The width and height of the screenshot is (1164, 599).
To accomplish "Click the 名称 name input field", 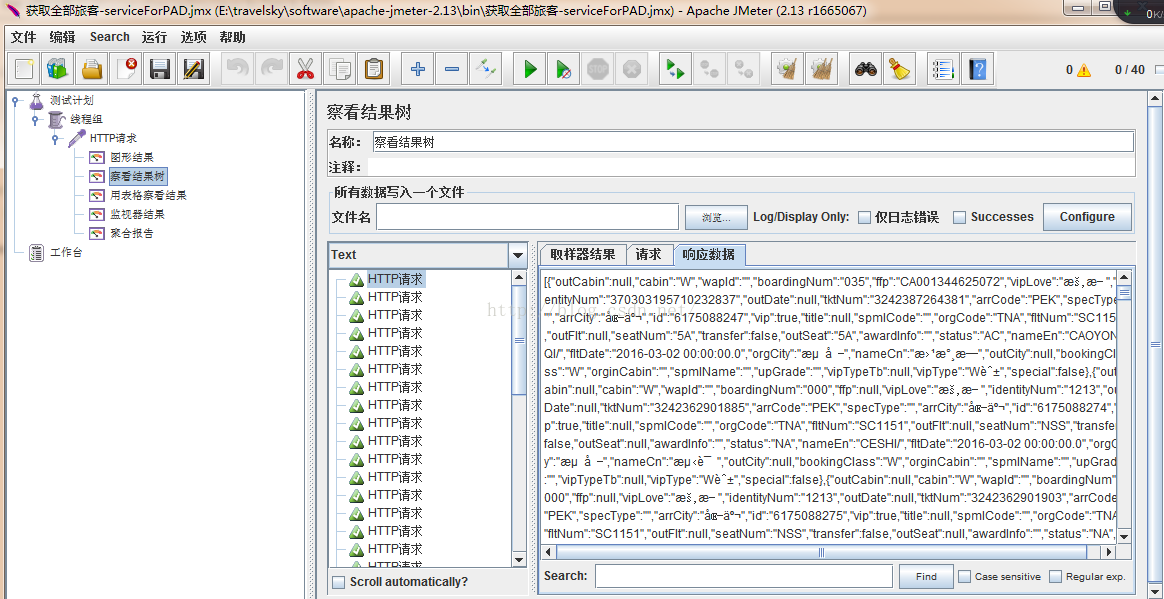I will point(751,142).
